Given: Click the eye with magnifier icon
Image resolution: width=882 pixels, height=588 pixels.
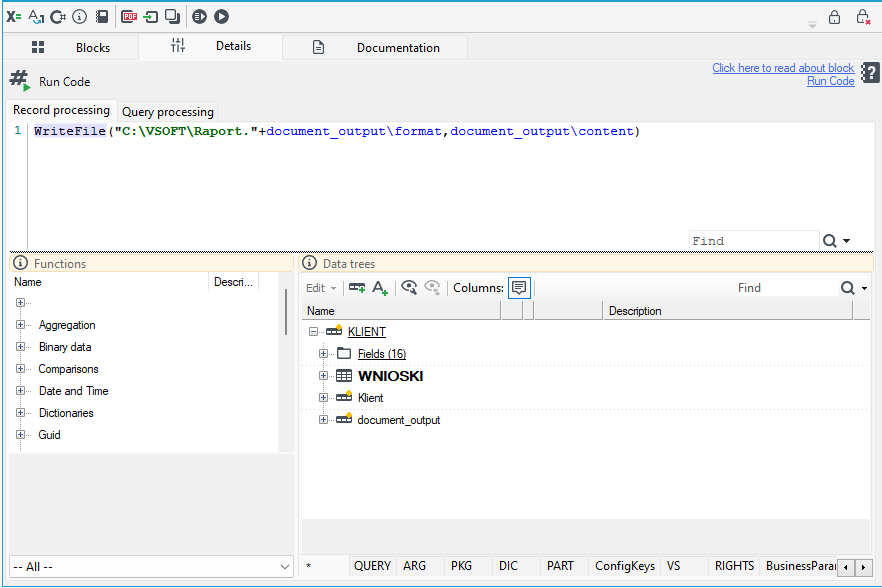Looking at the screenshot, I should pos(409,288).
